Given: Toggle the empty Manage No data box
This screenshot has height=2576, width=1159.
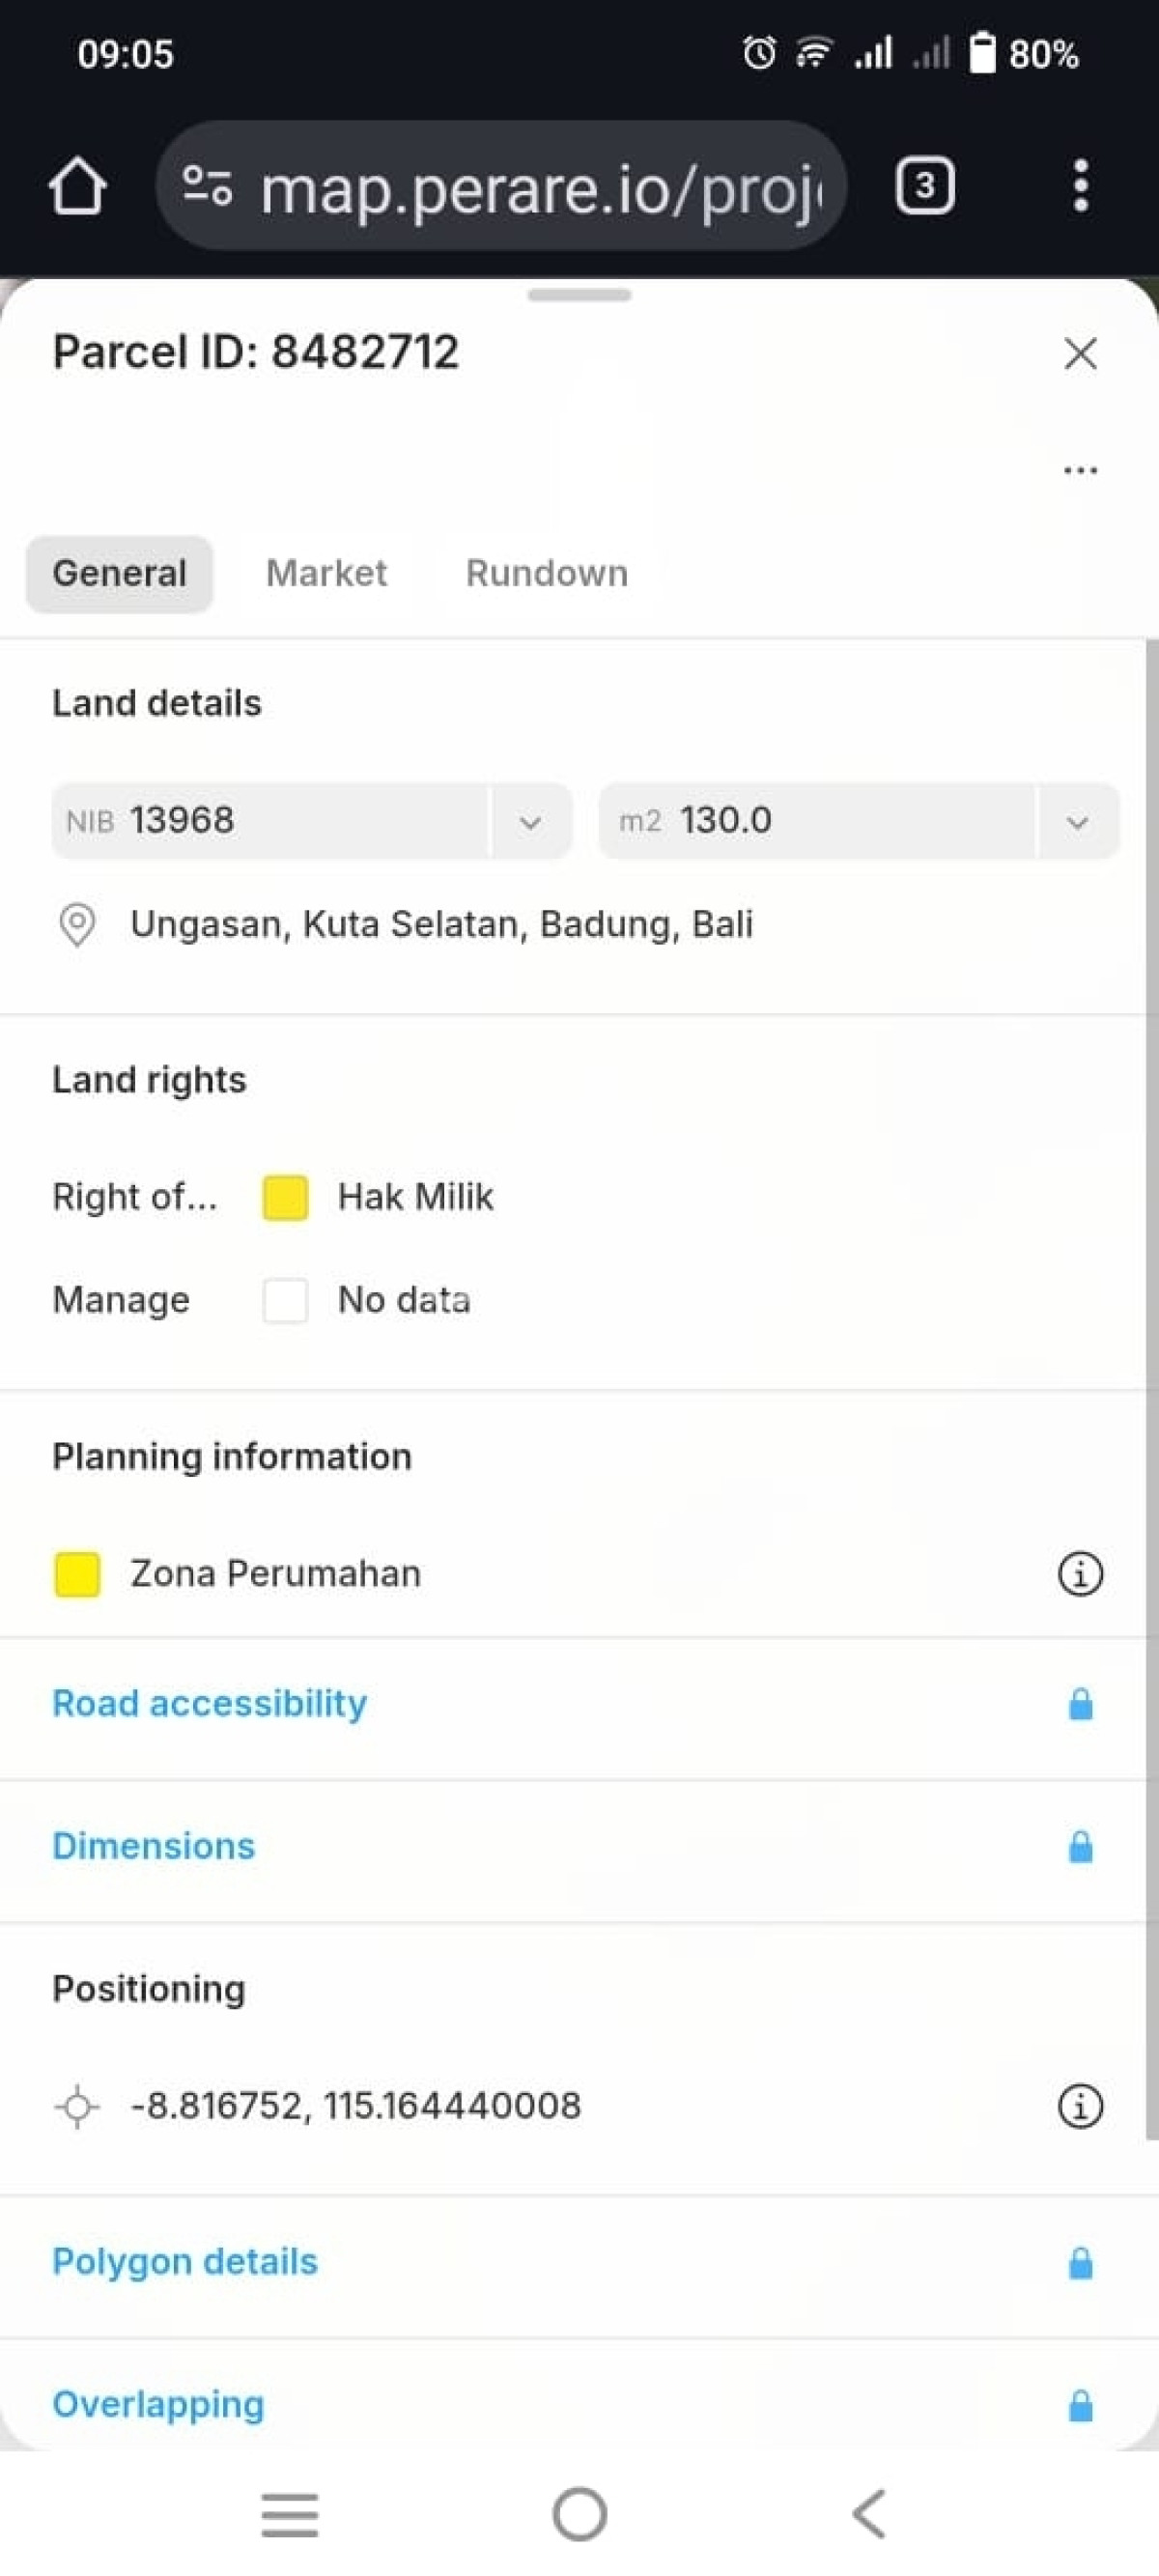Looking at the screenshot, I should point(285,1300).
